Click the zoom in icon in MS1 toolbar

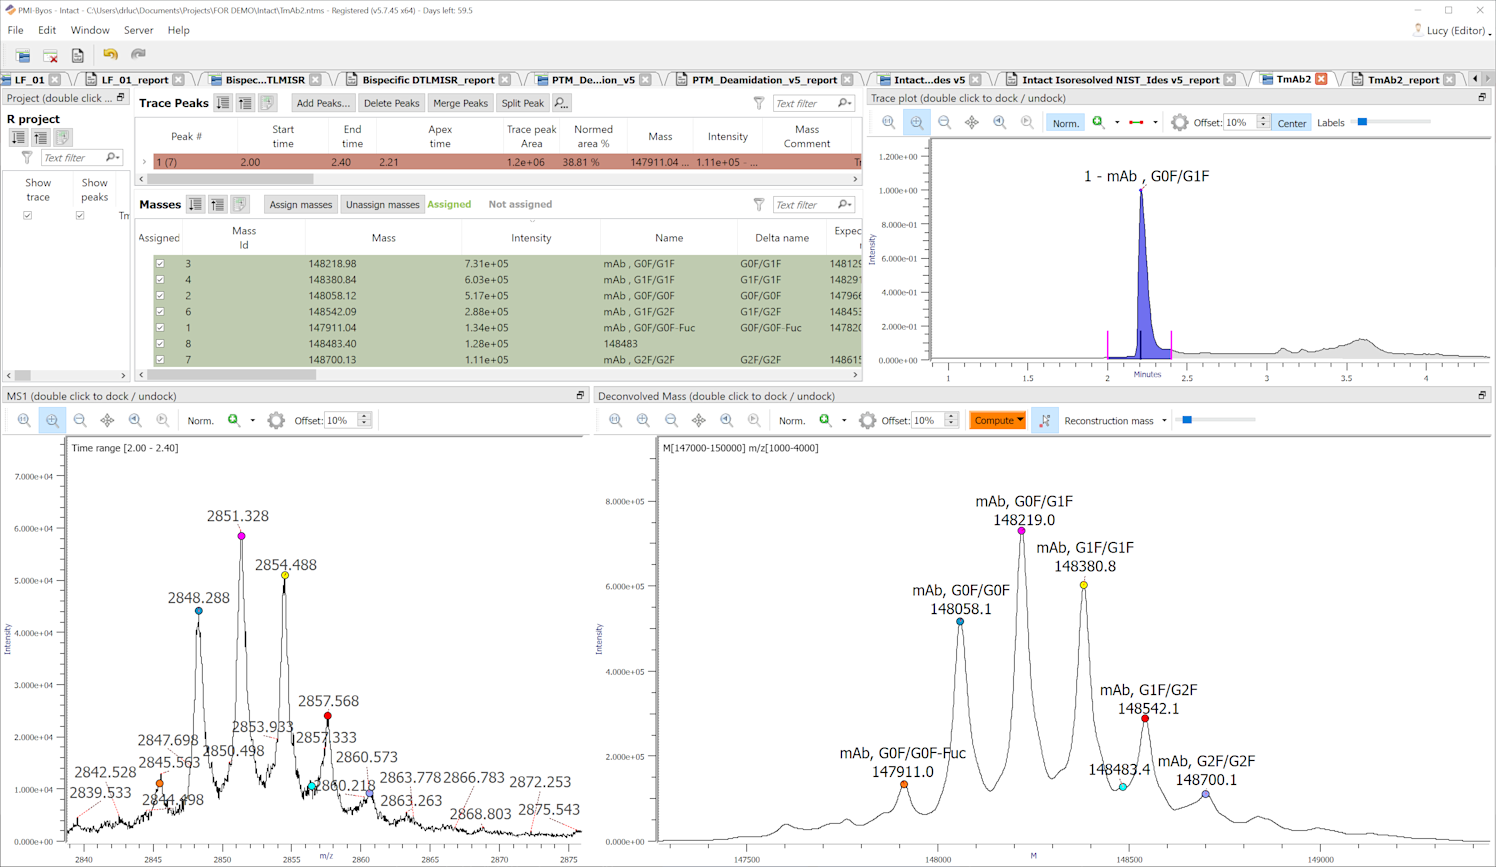pyautogui.click(x=52, y=421)
